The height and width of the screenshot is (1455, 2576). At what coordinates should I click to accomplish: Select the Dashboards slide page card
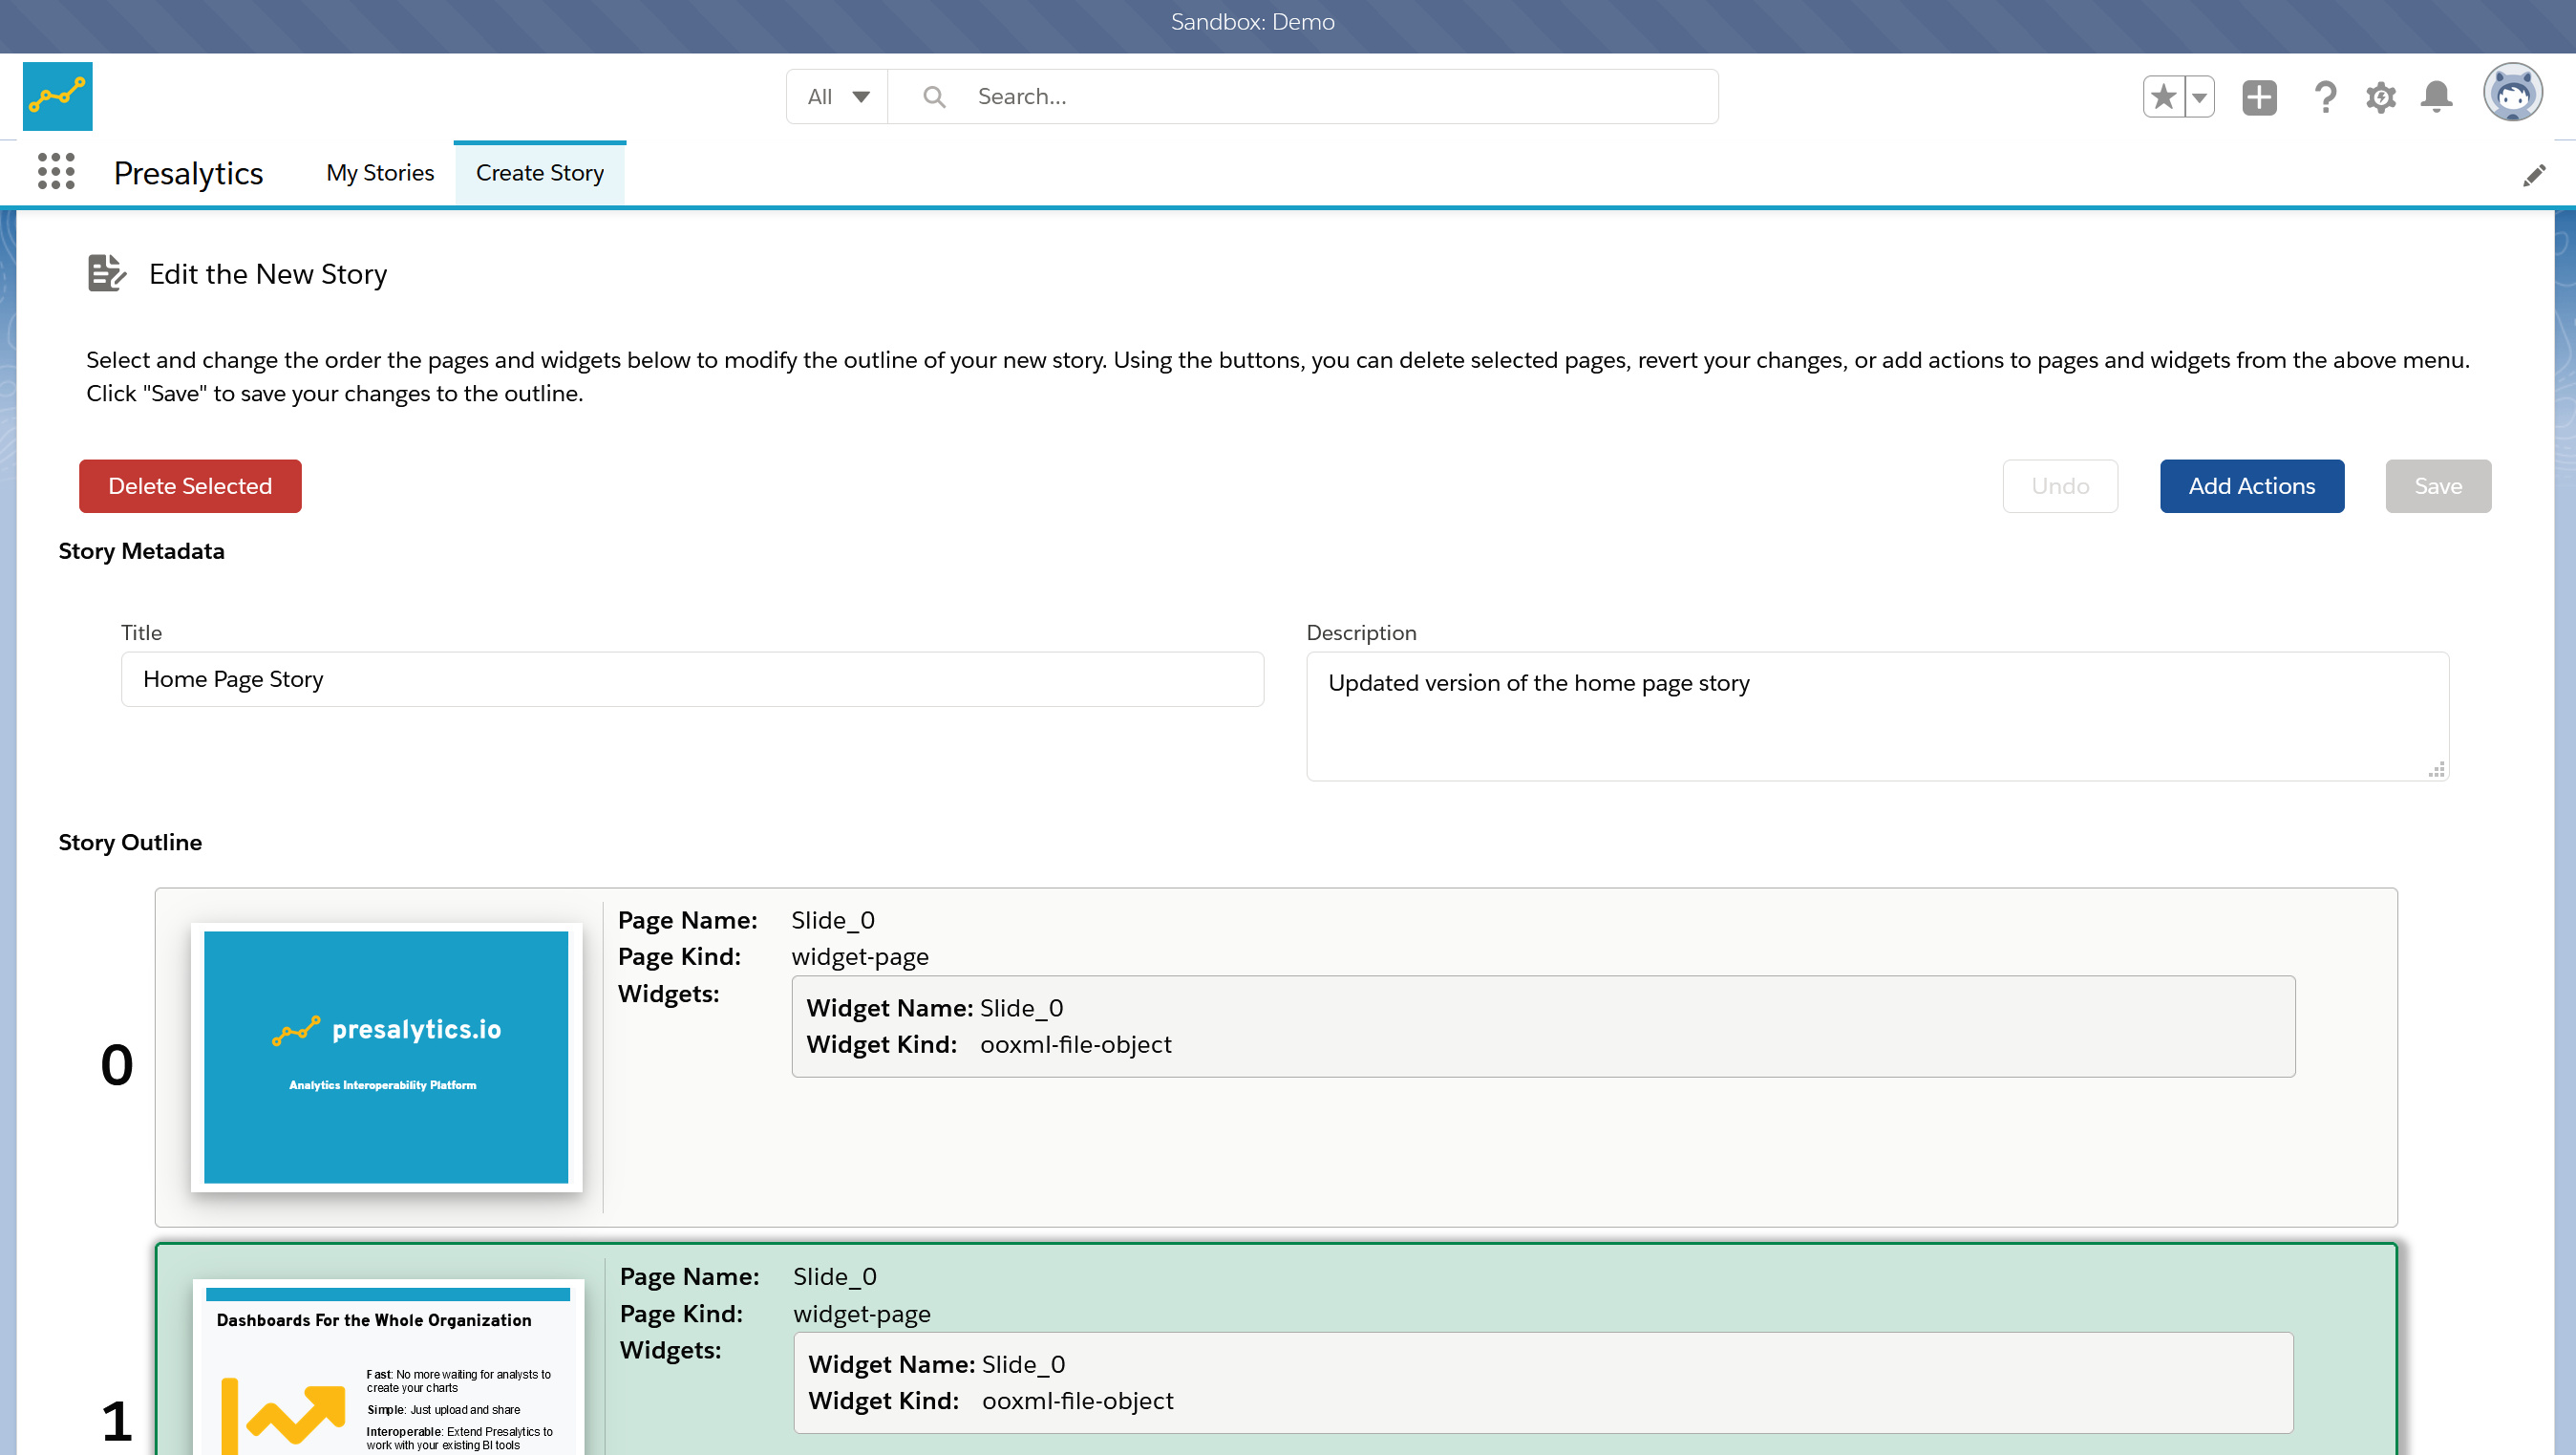pyautogui.click(x=1275, y=1349)
